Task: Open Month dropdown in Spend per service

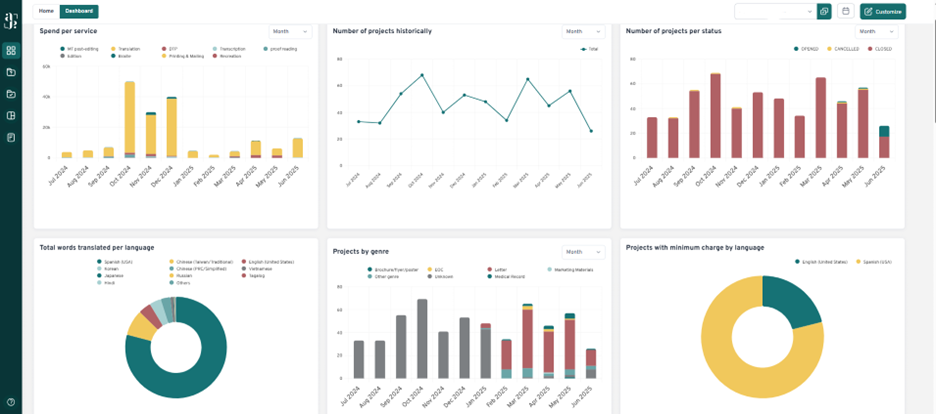Action: pos(290,31)
